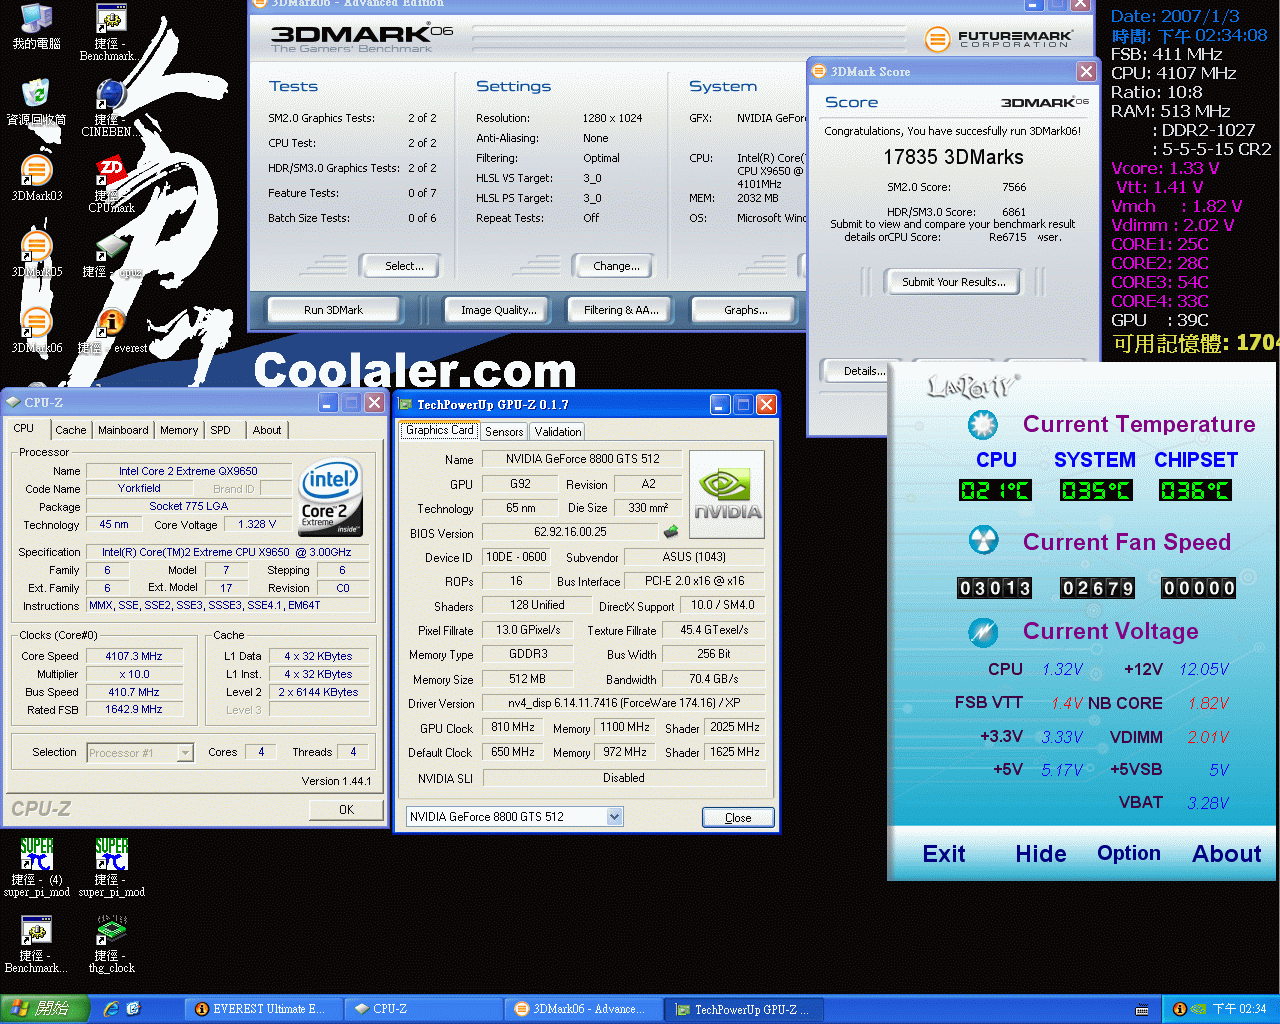
Task: Select the super_pi_mod shortcut without (4)
Action: click(x=112, y=868)
